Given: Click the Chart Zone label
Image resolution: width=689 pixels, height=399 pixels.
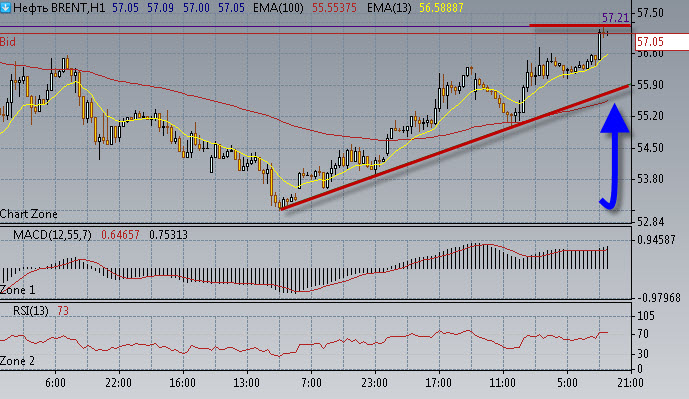Looking at the screenshot, I should [29, 214].
